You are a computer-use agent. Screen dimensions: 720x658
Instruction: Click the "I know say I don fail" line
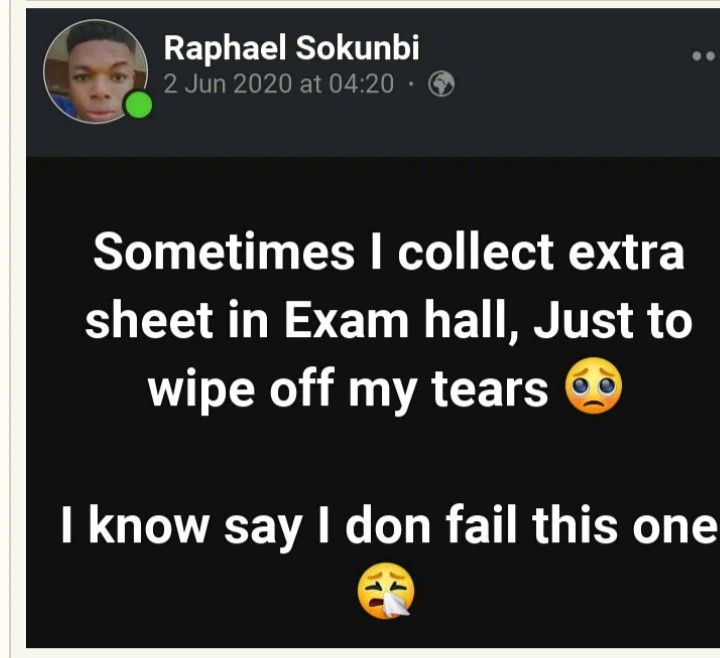290,525
